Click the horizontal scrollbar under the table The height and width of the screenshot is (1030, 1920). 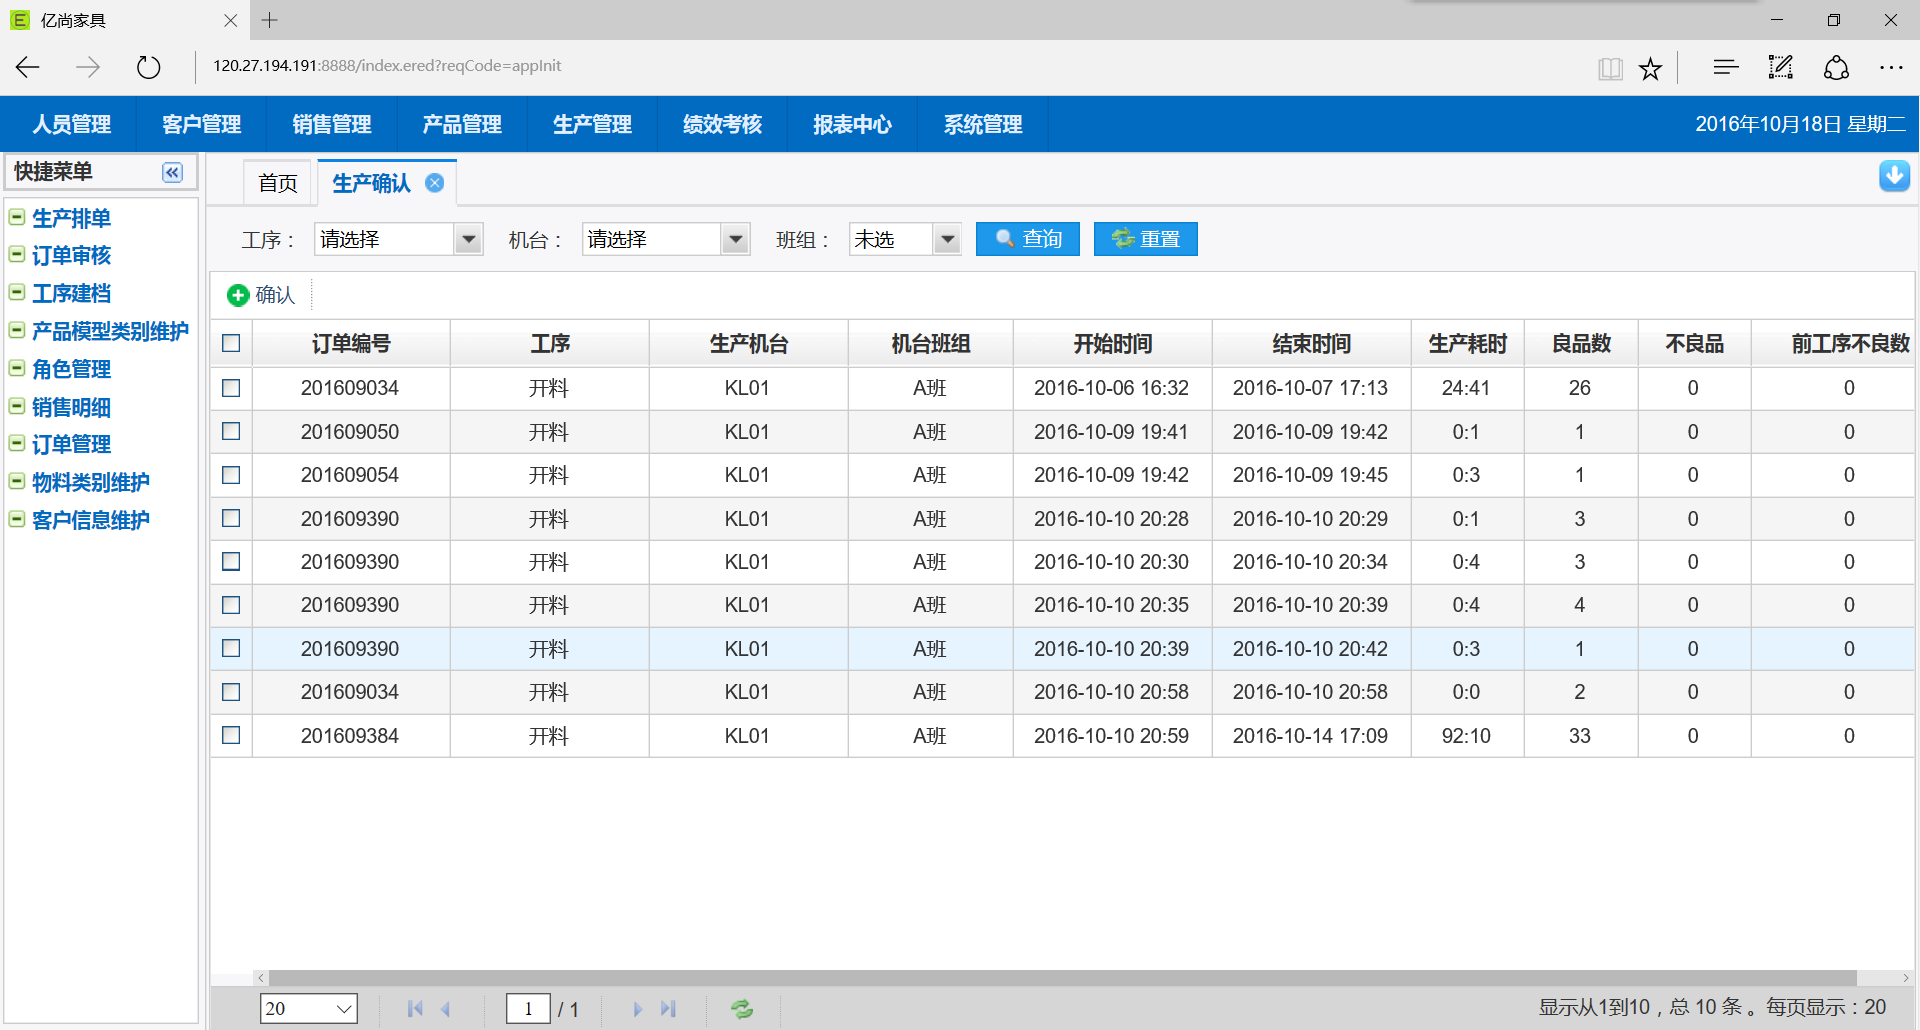click(x=1060, y=978)
